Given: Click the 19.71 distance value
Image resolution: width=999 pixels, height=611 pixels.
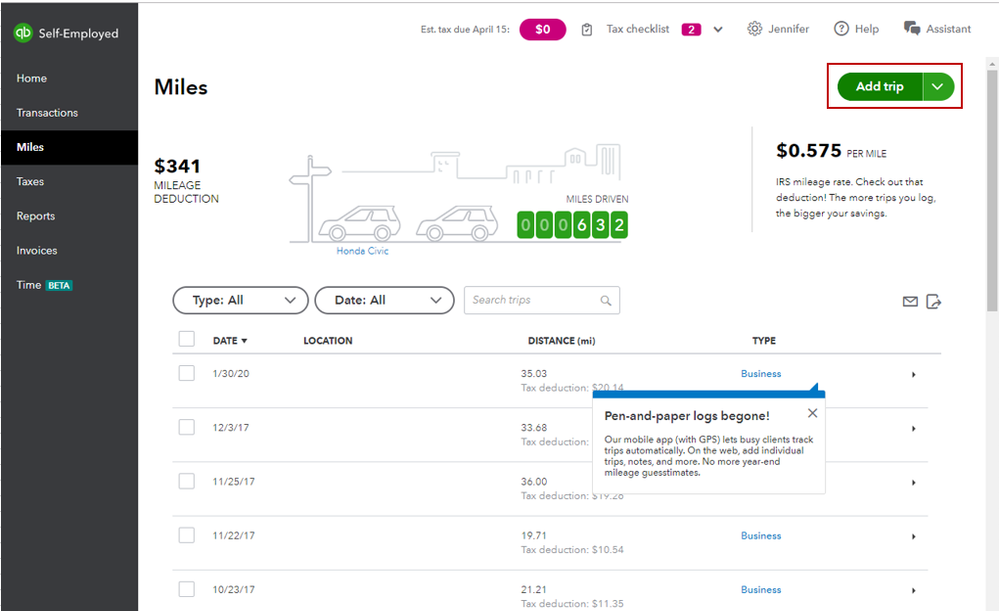Looking at the screenshot, I should pyautogui.click(x=533, y=536).
